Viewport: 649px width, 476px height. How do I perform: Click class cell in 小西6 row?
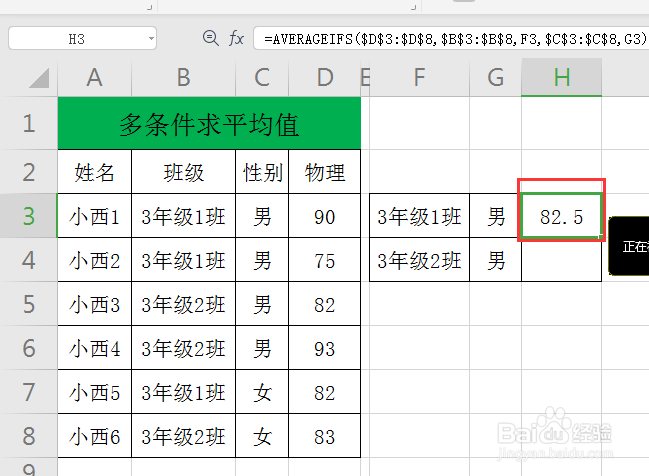[183, 435]
